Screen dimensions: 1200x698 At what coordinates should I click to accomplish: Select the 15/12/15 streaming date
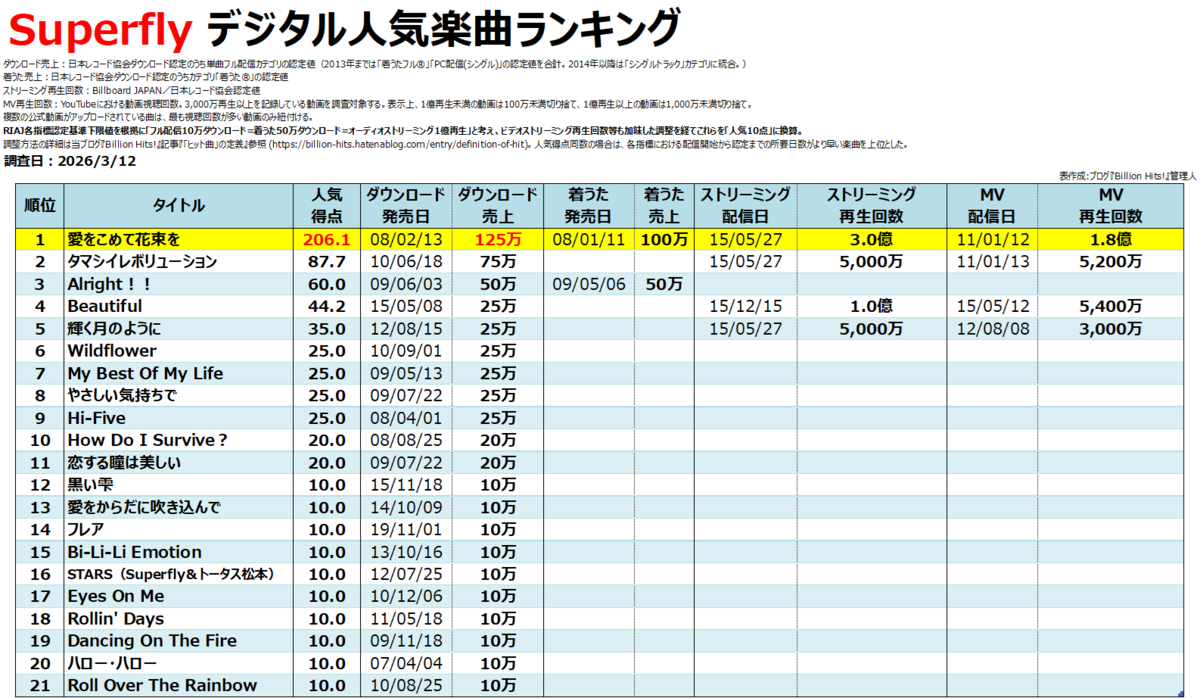745,306
